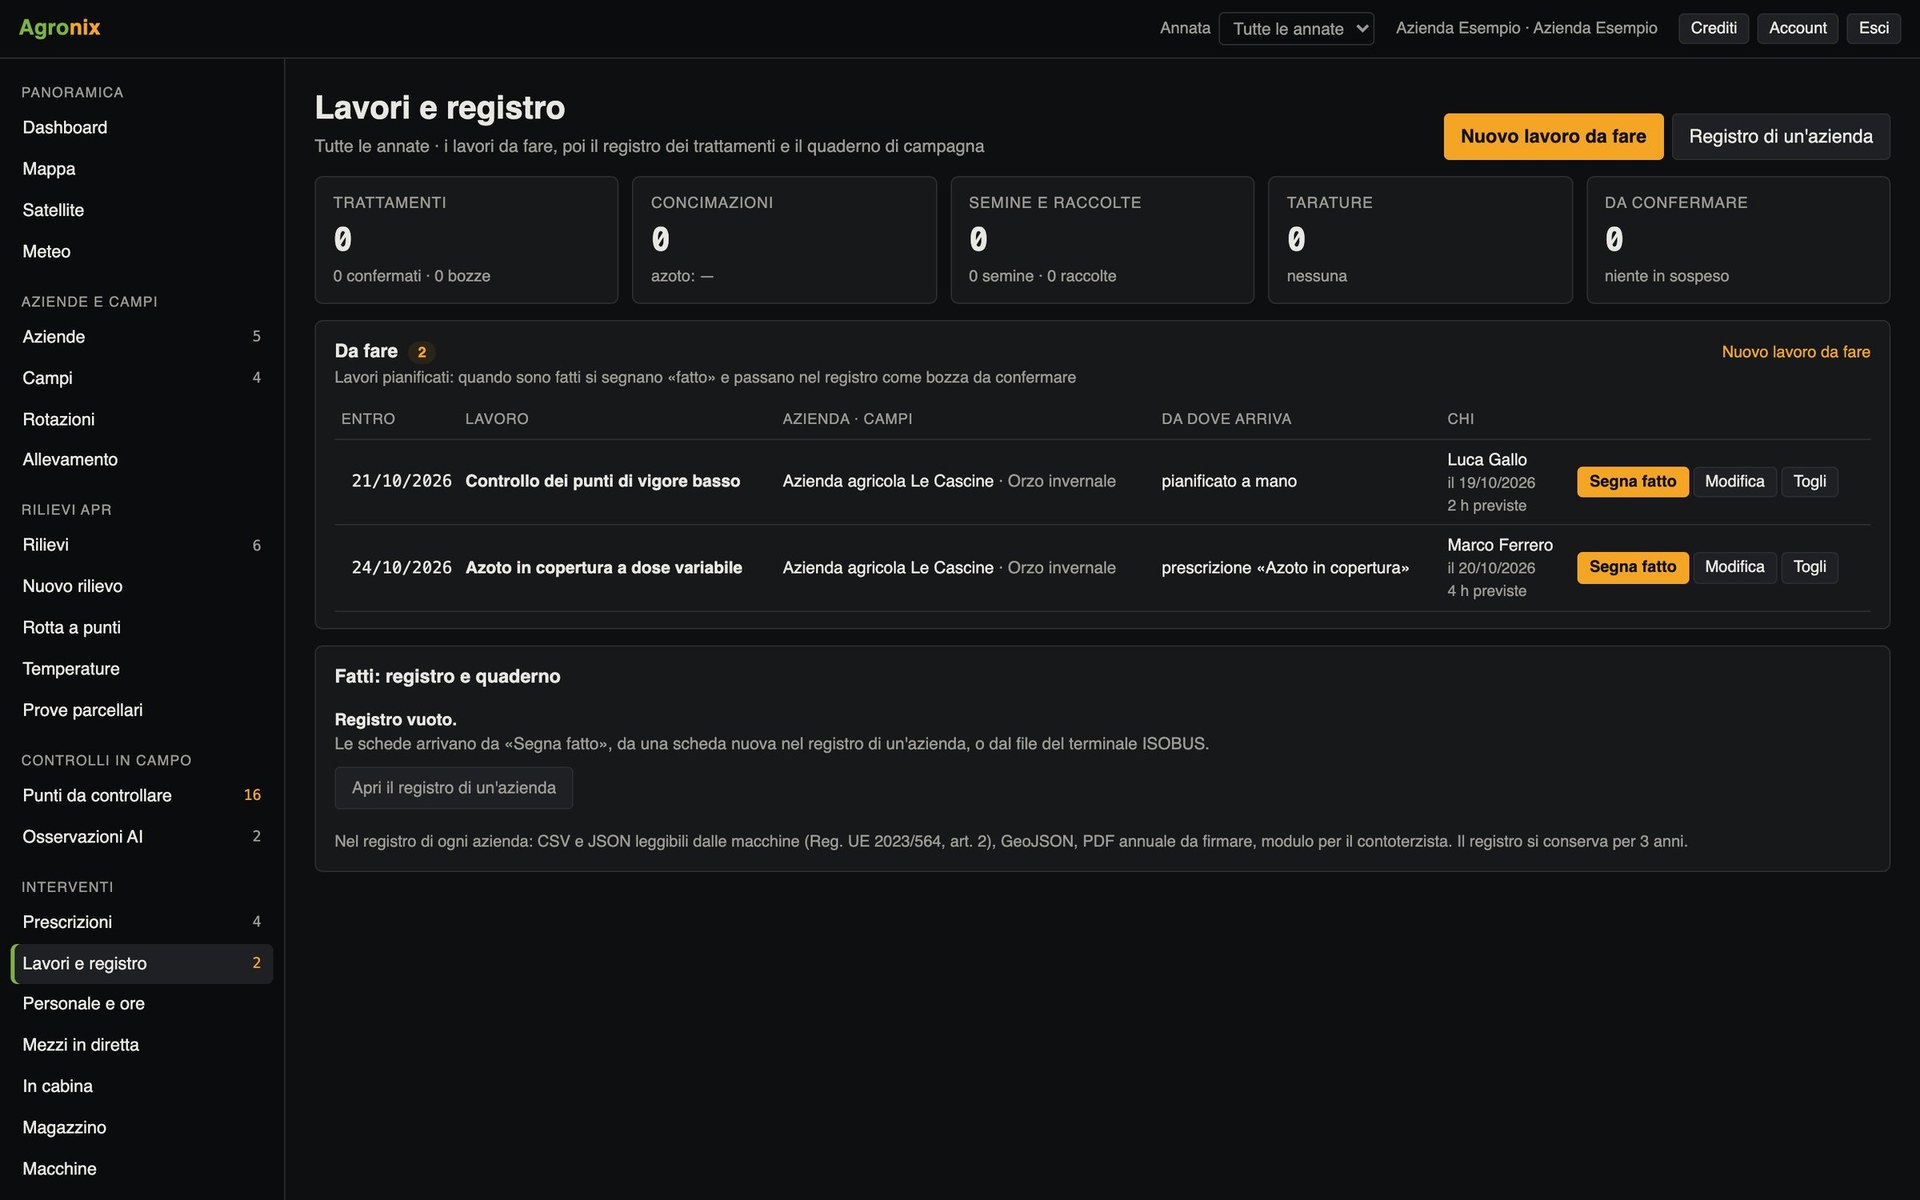Open the Annata year dropdown
This screenshot has width=1920, height=1200.
(1296, 28)
